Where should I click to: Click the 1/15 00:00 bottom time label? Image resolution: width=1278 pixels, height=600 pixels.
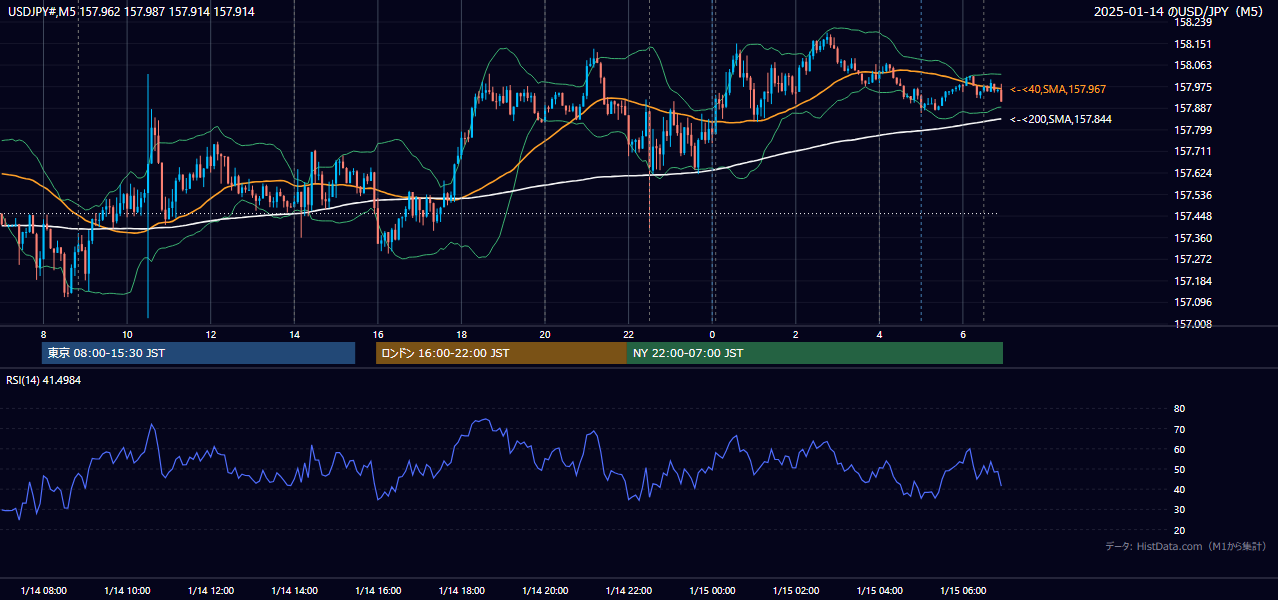712,591
